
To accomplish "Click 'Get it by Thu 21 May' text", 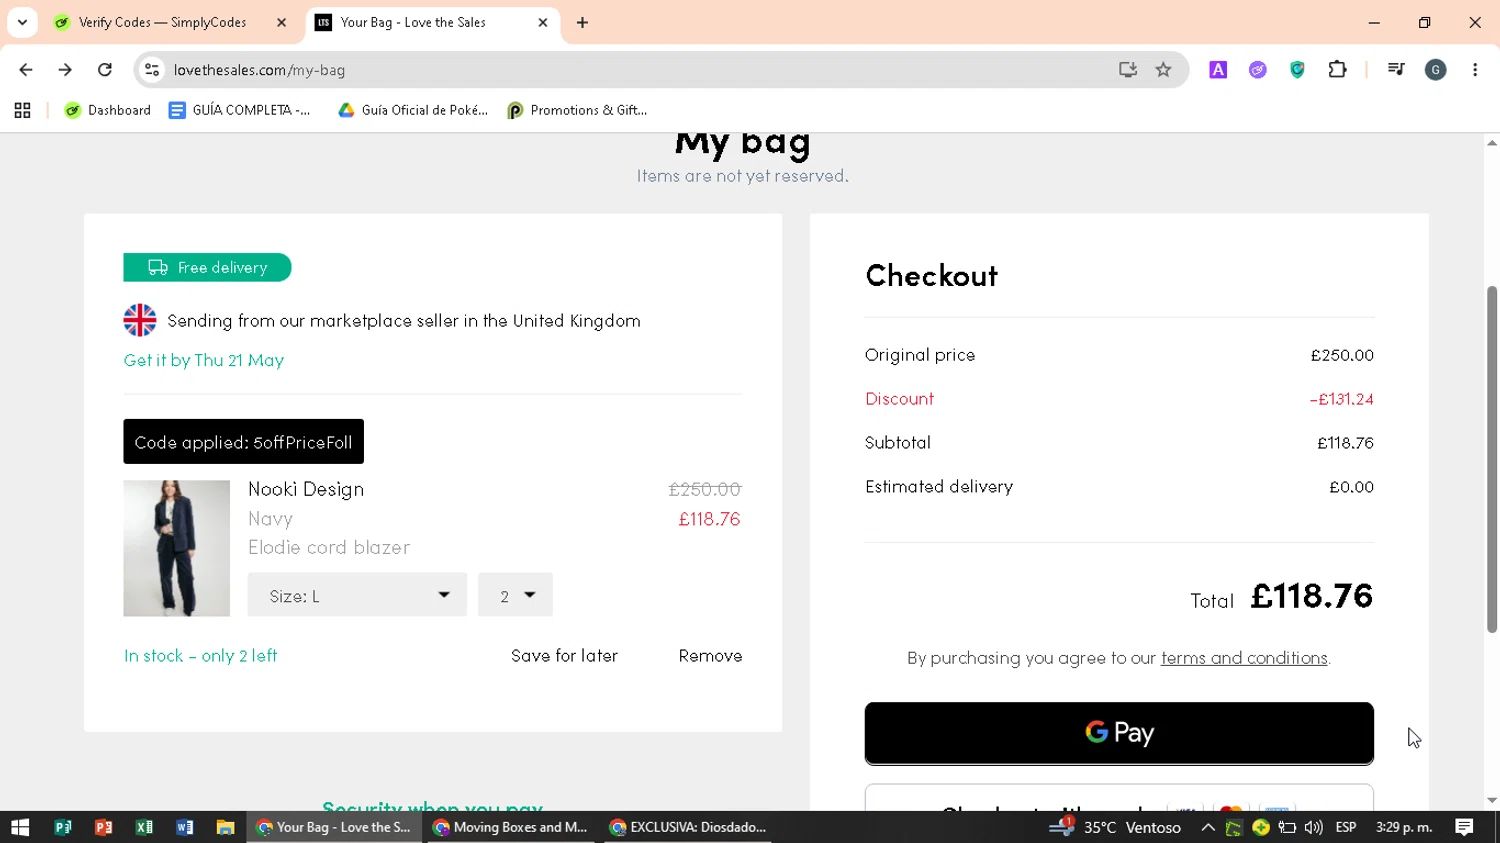I will [204, 360].
